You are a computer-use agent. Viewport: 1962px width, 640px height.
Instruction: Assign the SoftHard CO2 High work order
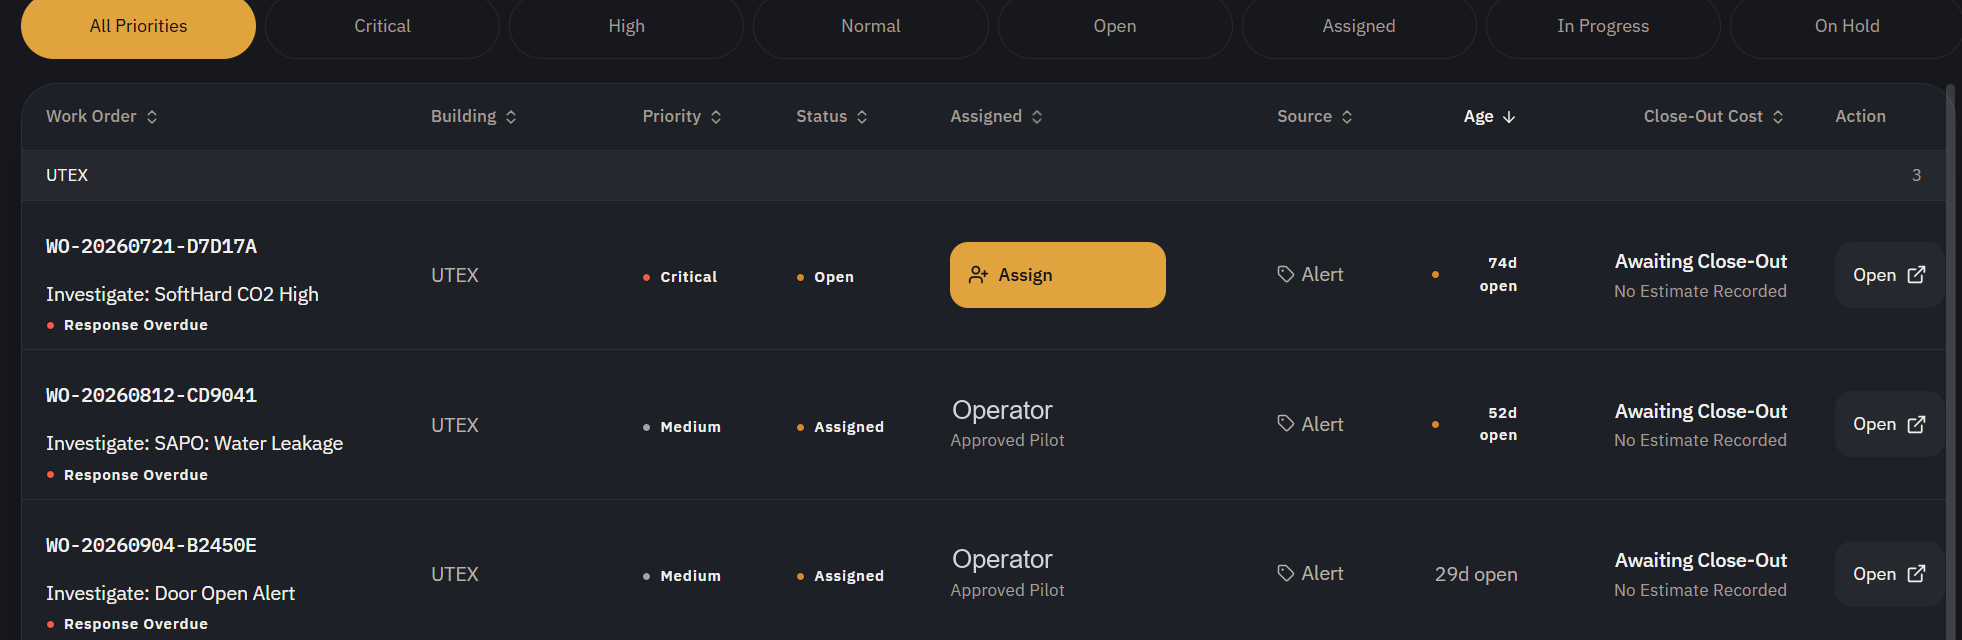pyautogui.click(x=1058, y=275)
